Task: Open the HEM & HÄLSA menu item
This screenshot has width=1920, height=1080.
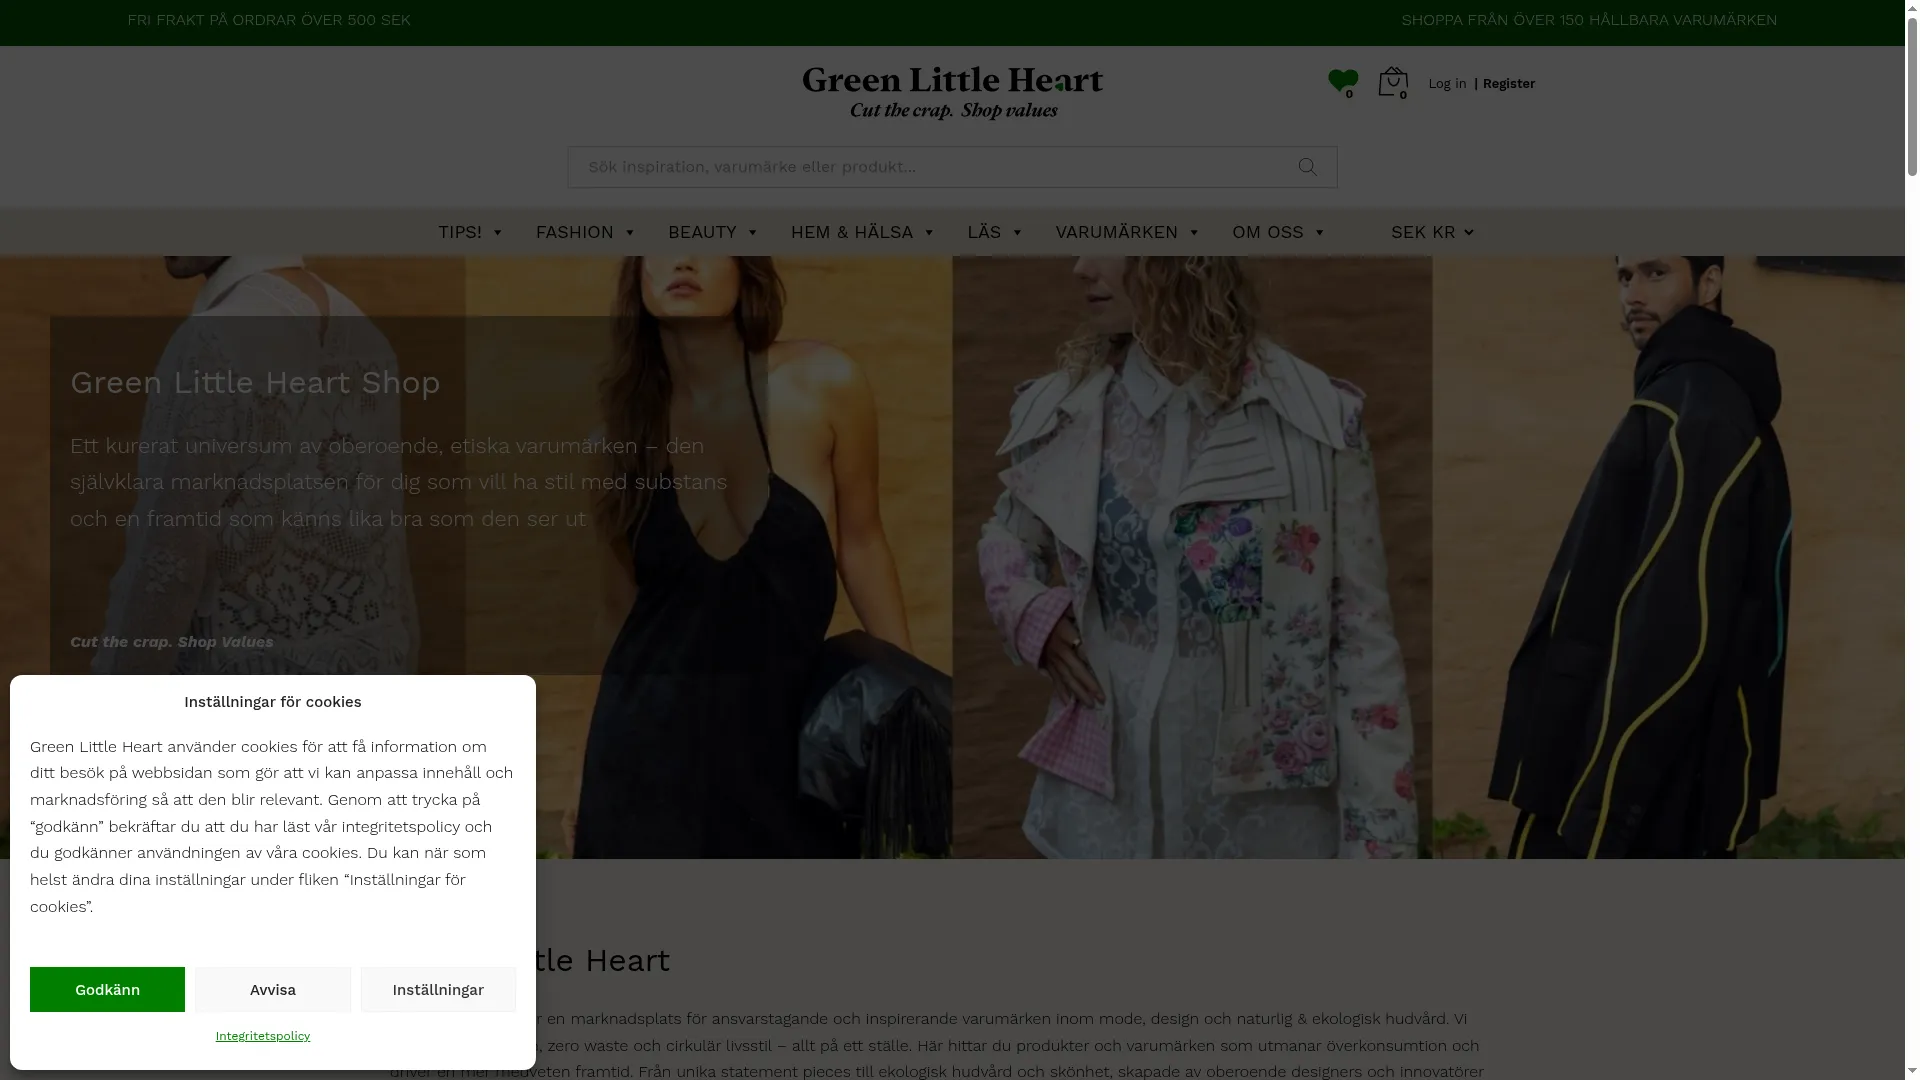Action: [x=852, y=232]
